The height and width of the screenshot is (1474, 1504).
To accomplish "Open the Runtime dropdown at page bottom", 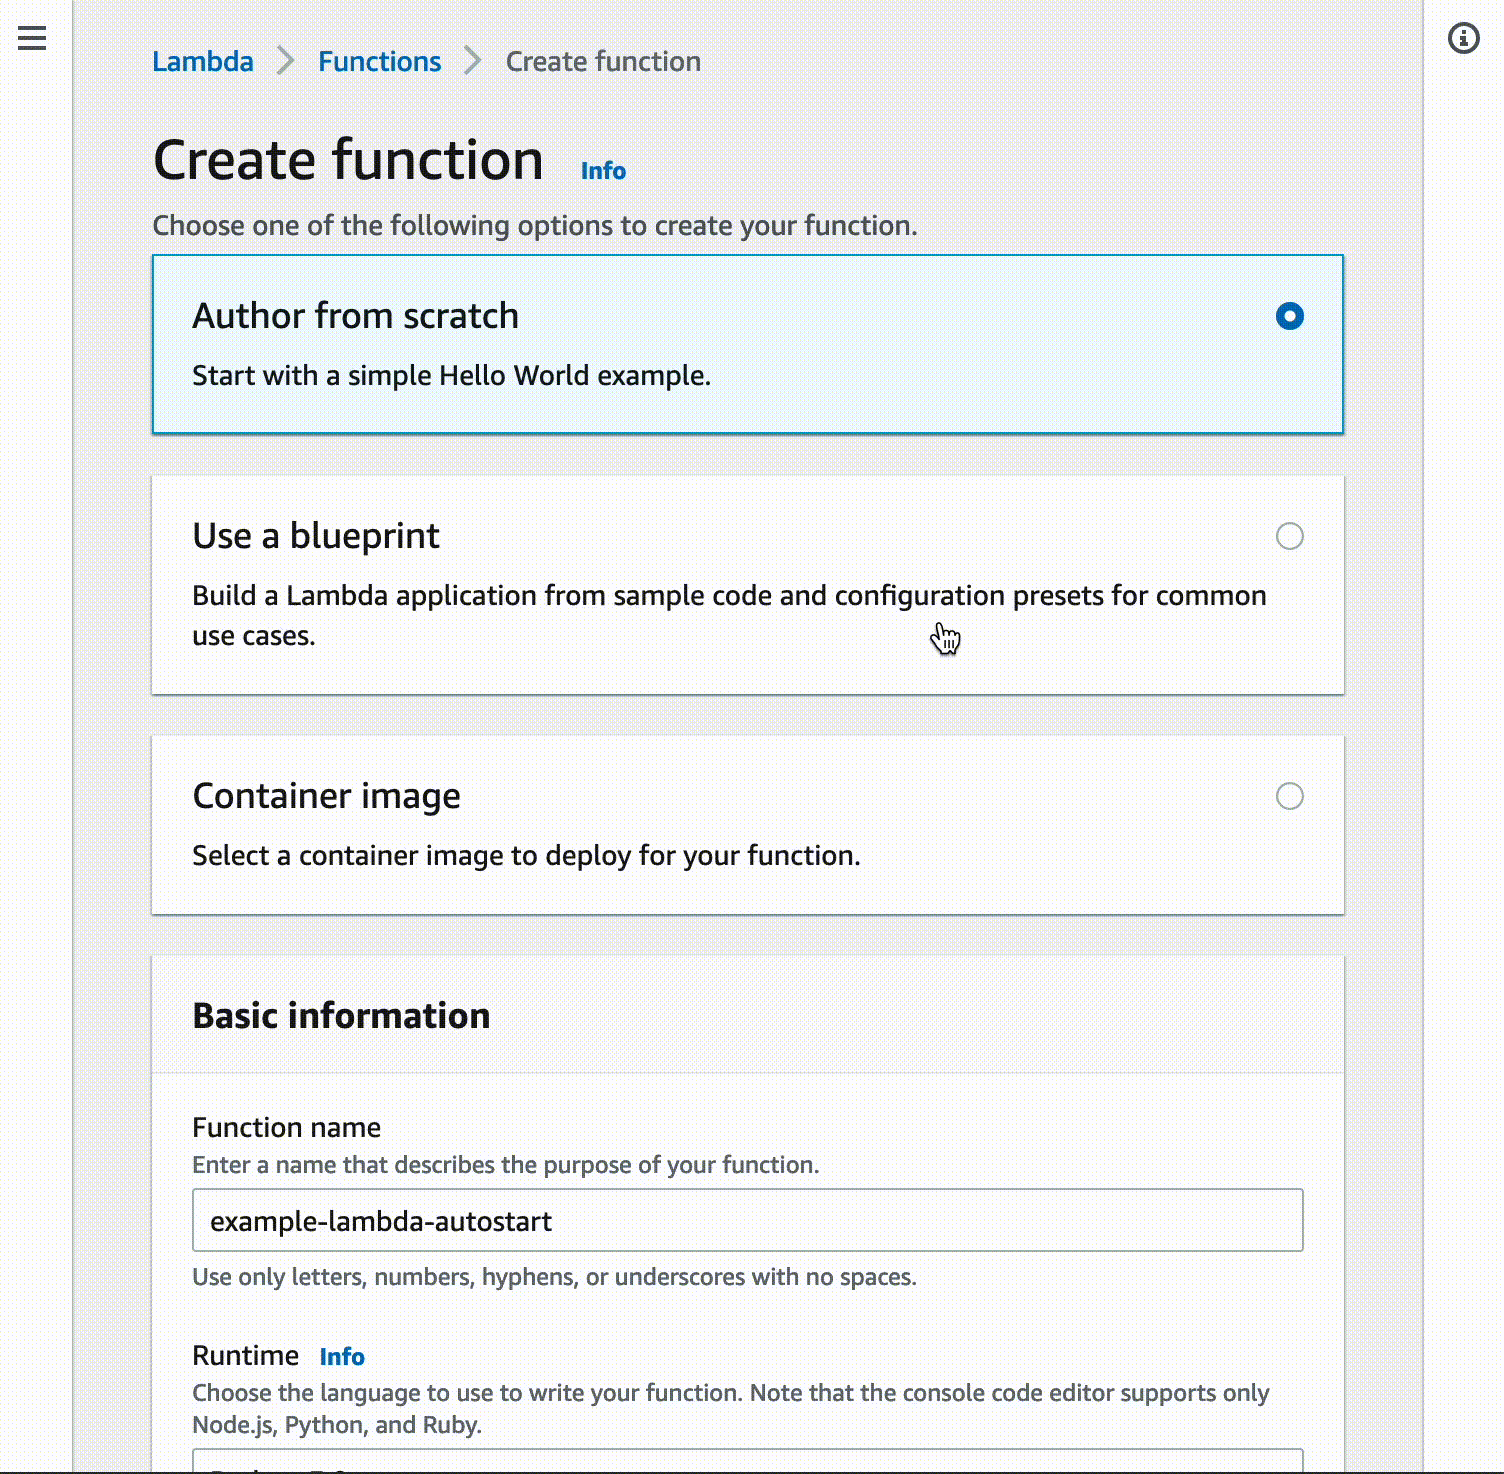I will [748, 1460].
